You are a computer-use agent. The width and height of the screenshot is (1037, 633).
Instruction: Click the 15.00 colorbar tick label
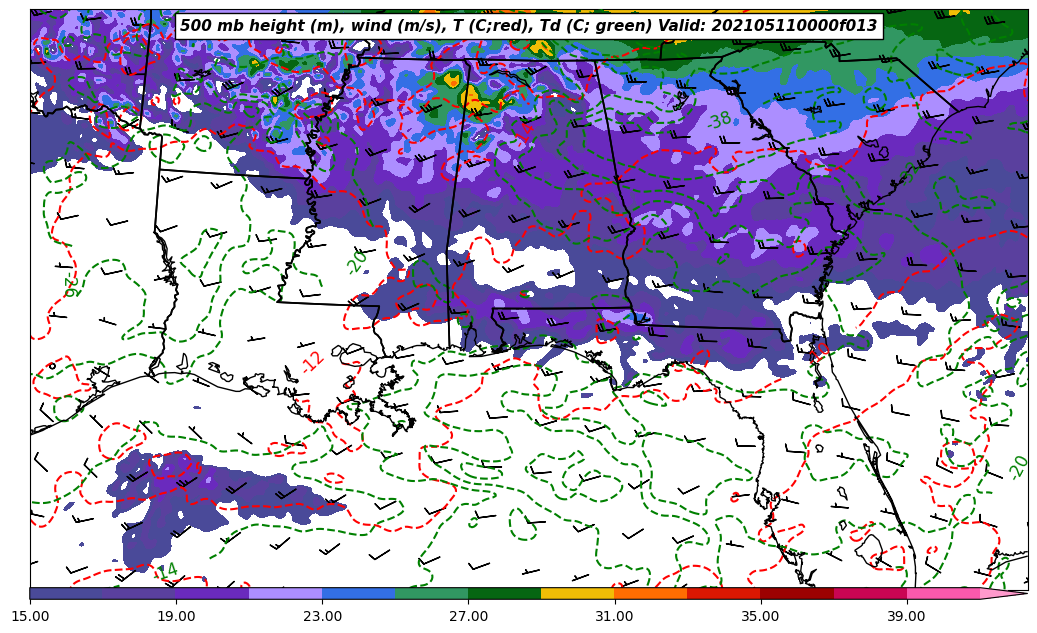(30, 616)
